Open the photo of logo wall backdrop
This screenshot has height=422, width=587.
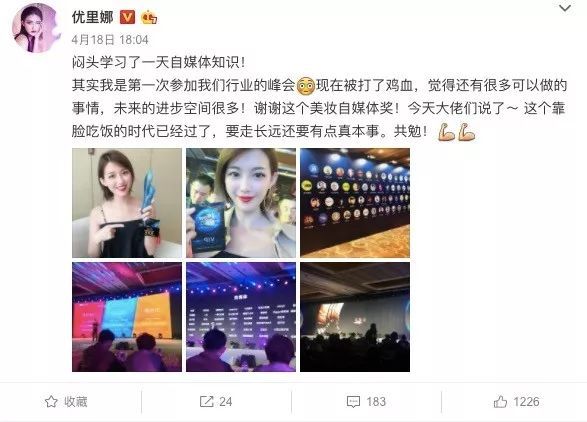point(355,203)
